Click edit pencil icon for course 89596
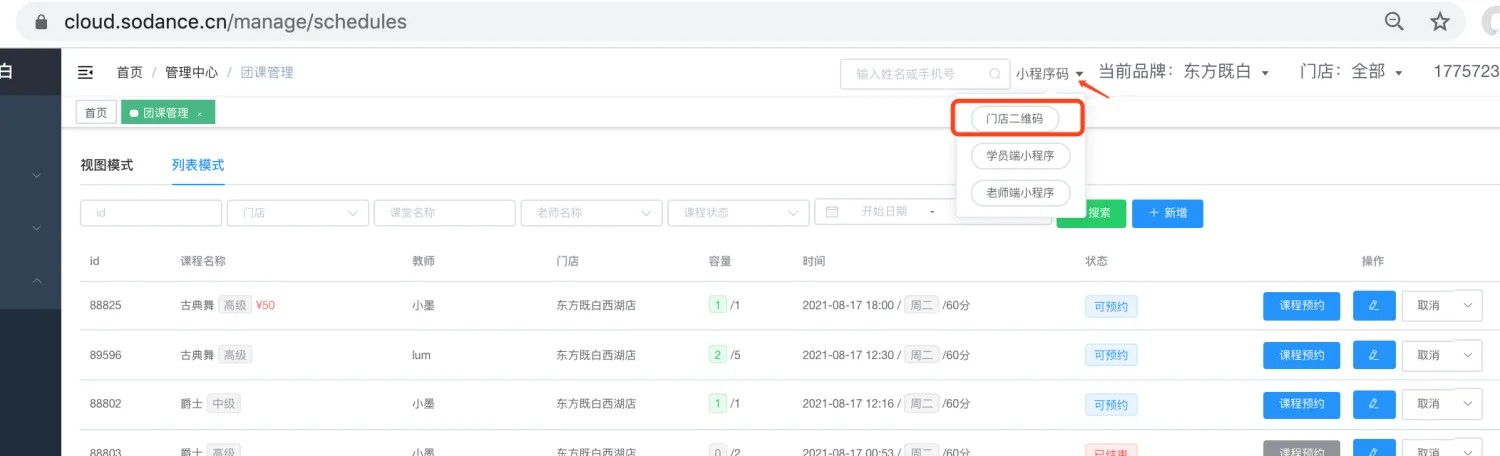This screenshot has height=456, width=1500. (x=1374, y=355)
